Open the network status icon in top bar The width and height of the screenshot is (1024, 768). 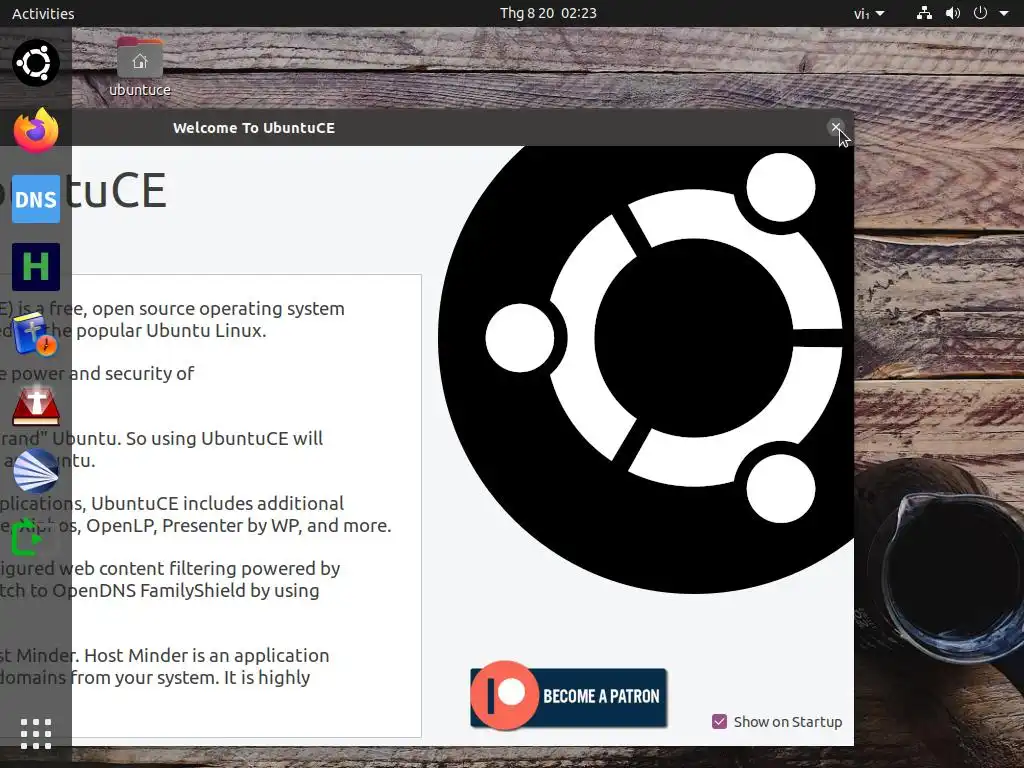coord(924,13)
